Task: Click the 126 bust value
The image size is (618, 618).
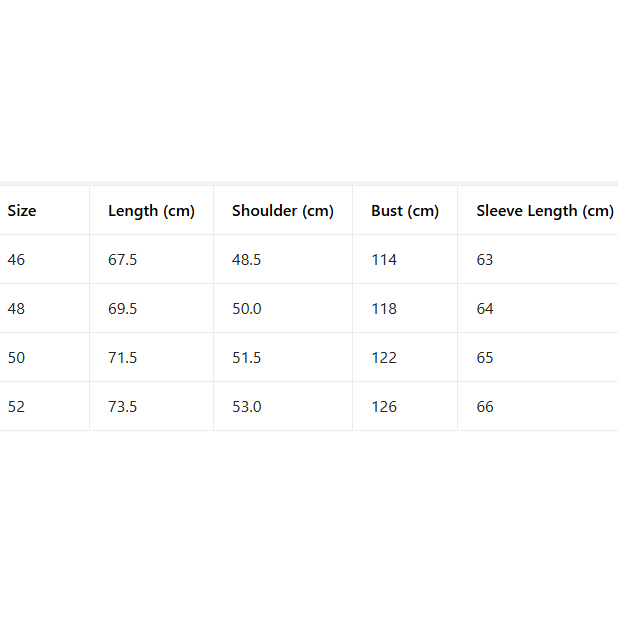Action: (384, 407)
